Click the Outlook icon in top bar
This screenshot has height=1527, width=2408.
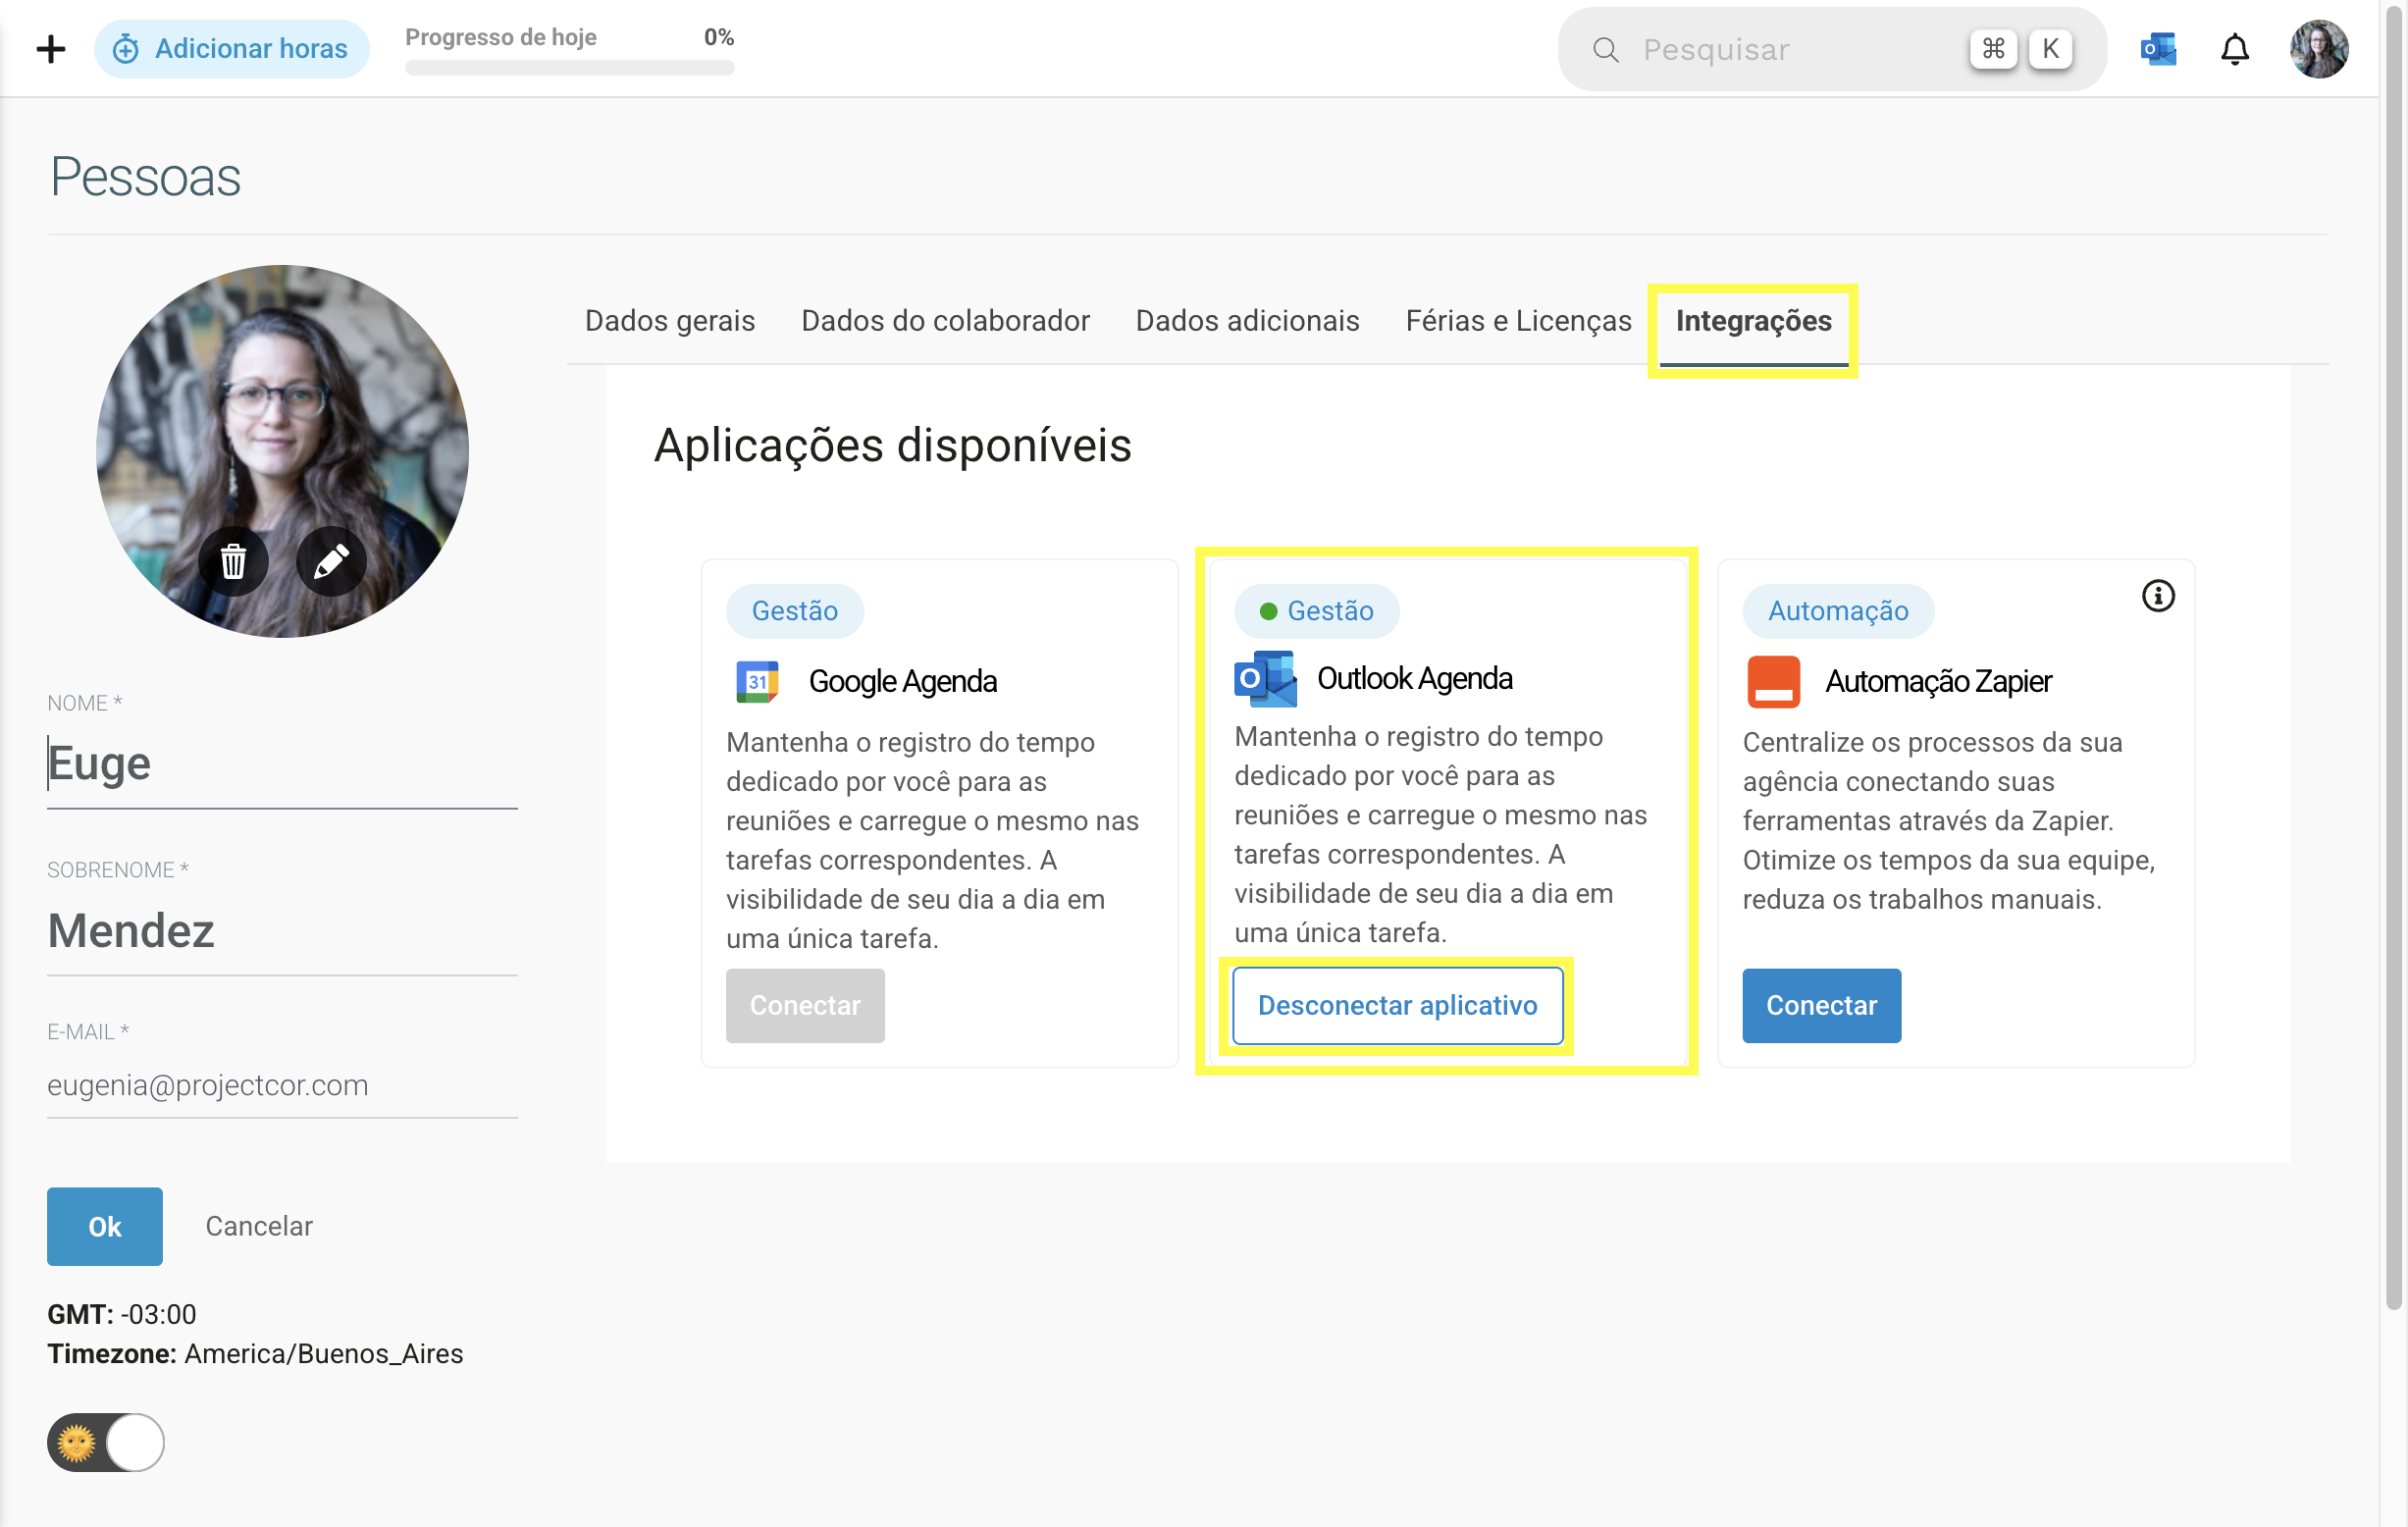click(x=2158, y=48)
